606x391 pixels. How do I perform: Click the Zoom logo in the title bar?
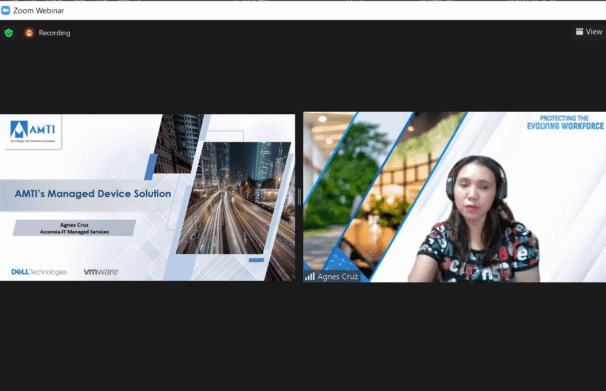coord(5,10)
